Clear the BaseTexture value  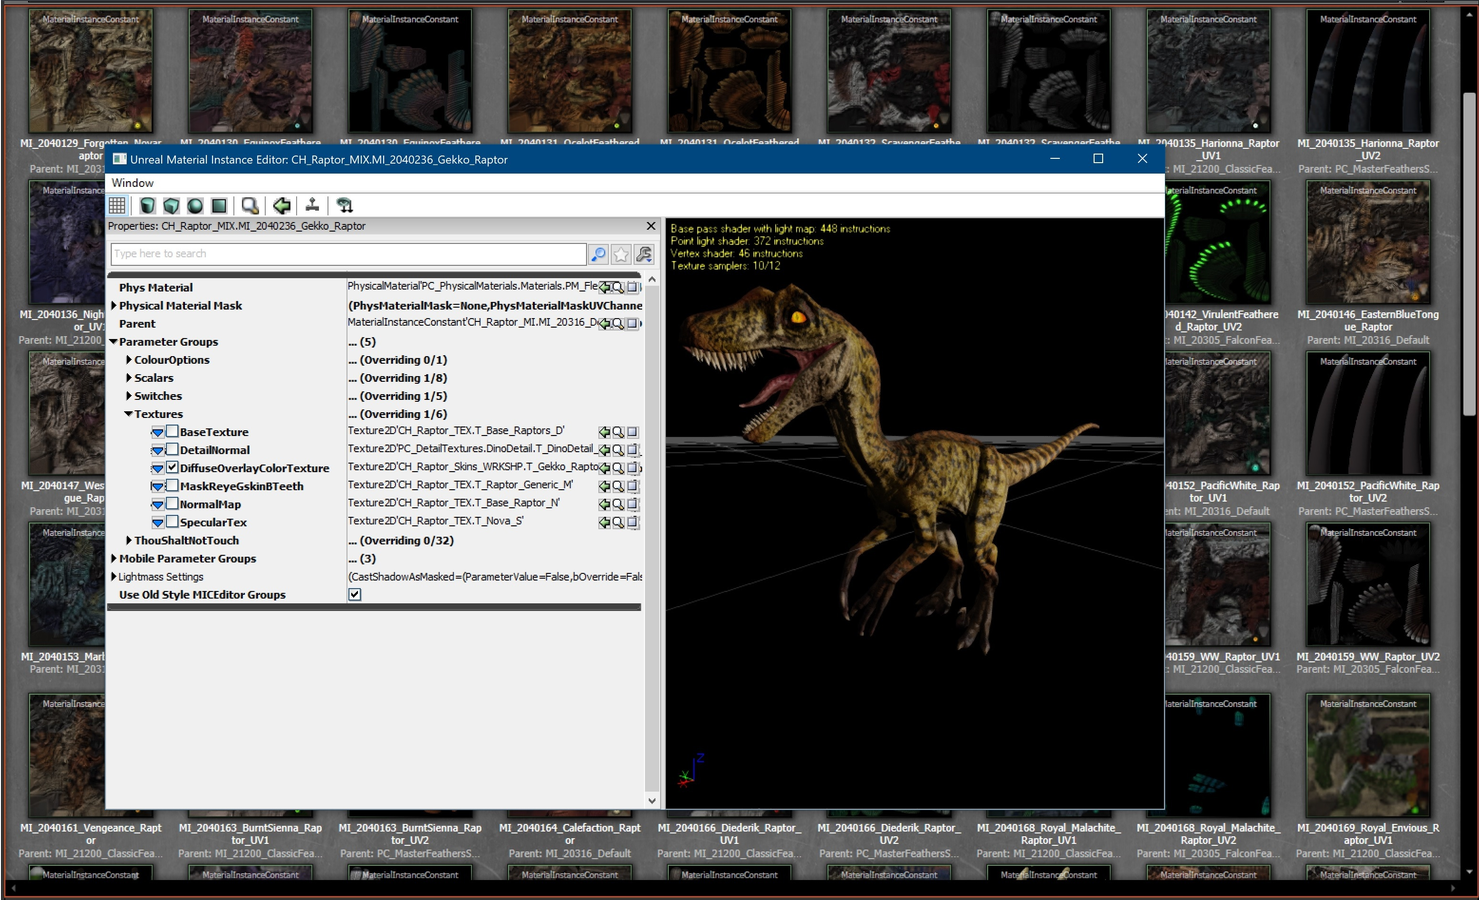point(633,432)
